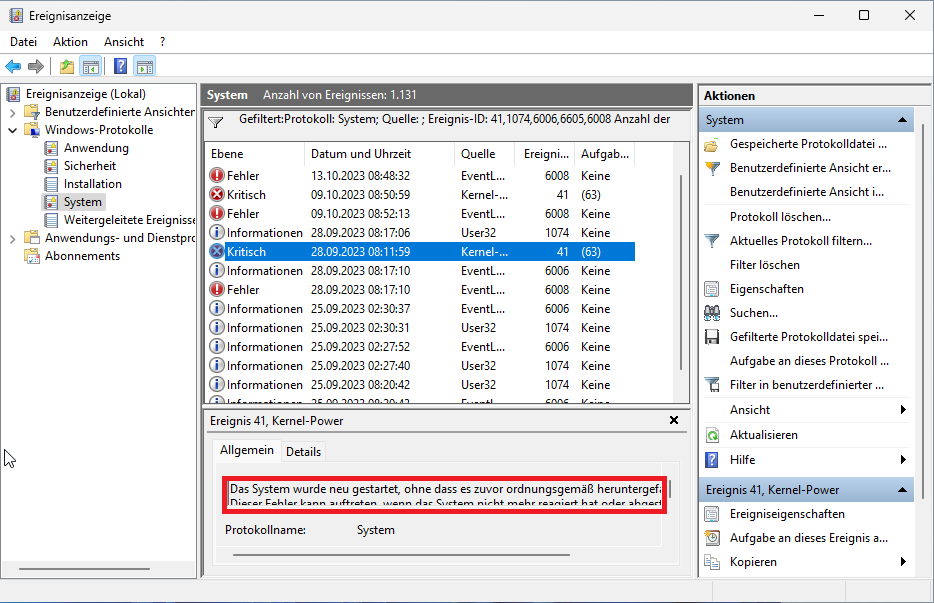Click 'Protokoll löschen...' action link
Screen dimensions: 934x603
coord(780,217)
